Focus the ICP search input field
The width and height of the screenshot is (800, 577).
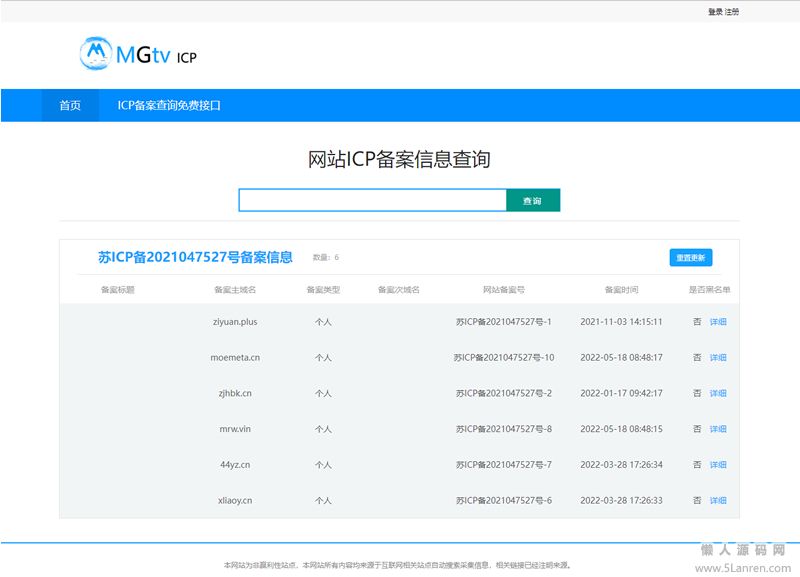(x=372, y=201)
